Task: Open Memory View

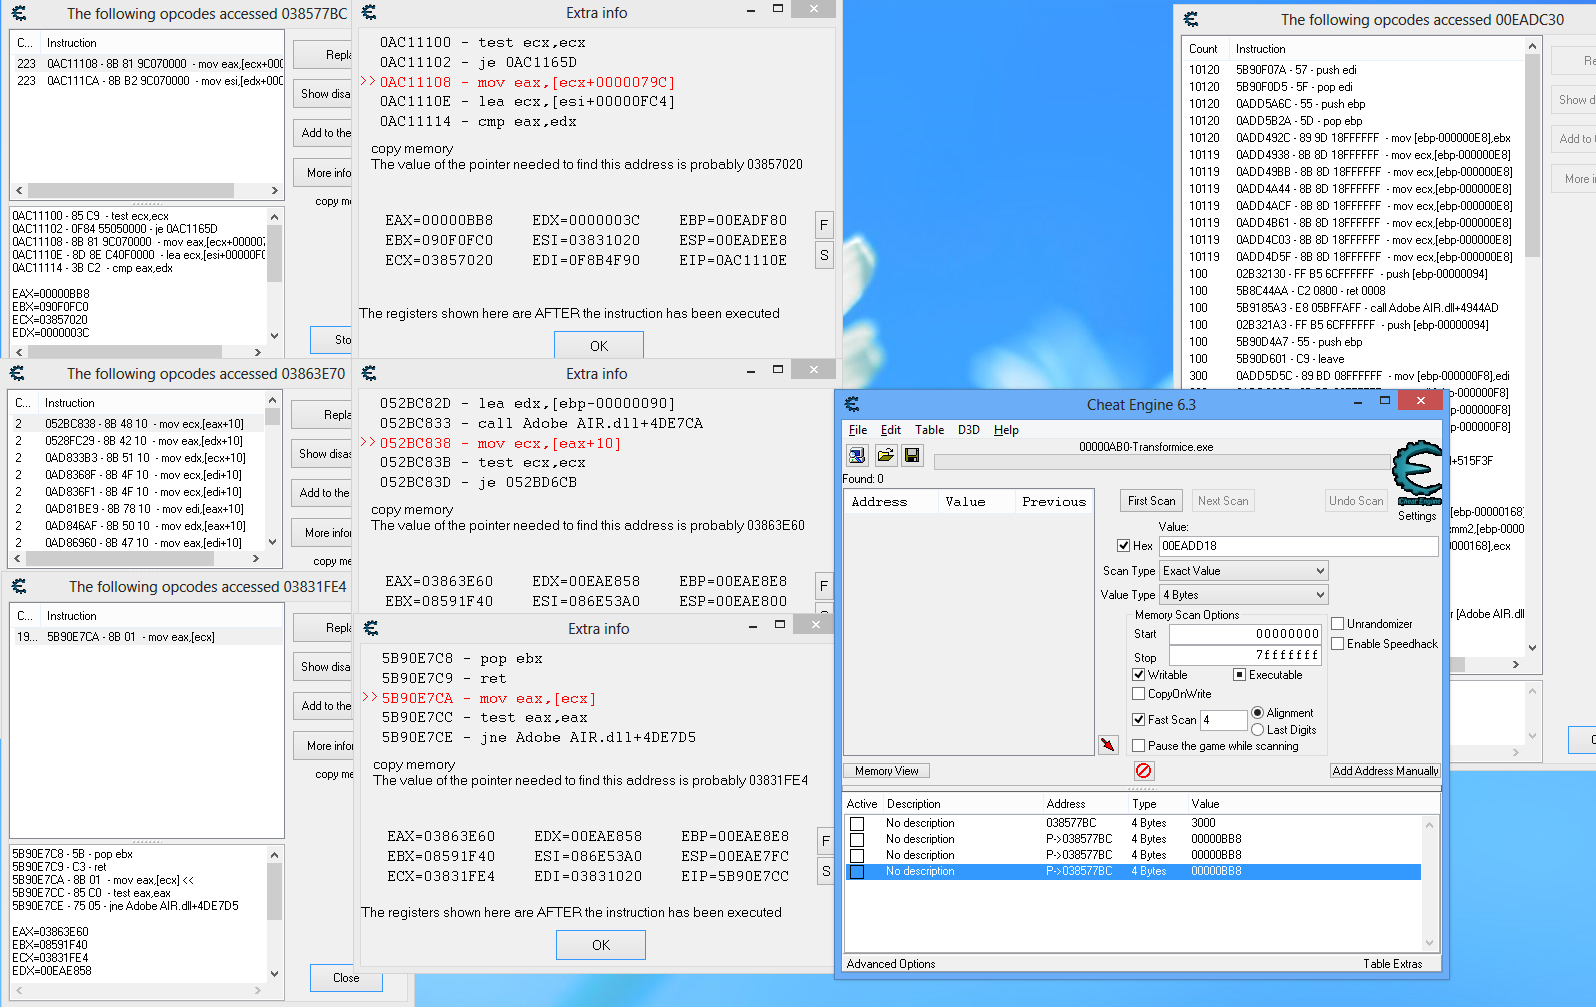Action: tap(887, 771)
